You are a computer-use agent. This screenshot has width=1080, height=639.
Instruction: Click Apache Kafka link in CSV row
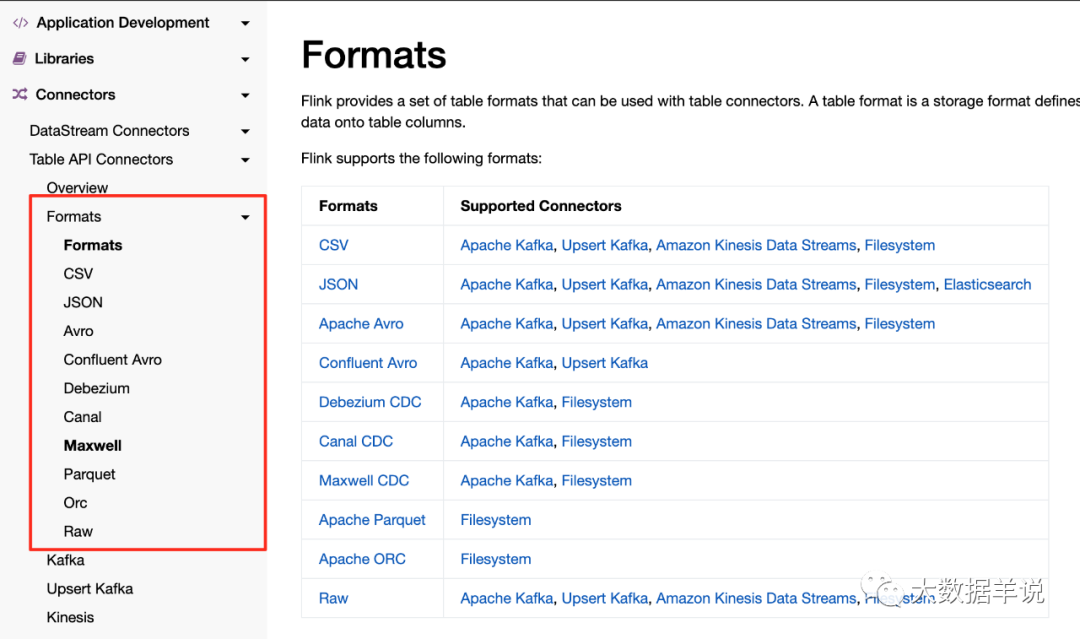point(506,245)
